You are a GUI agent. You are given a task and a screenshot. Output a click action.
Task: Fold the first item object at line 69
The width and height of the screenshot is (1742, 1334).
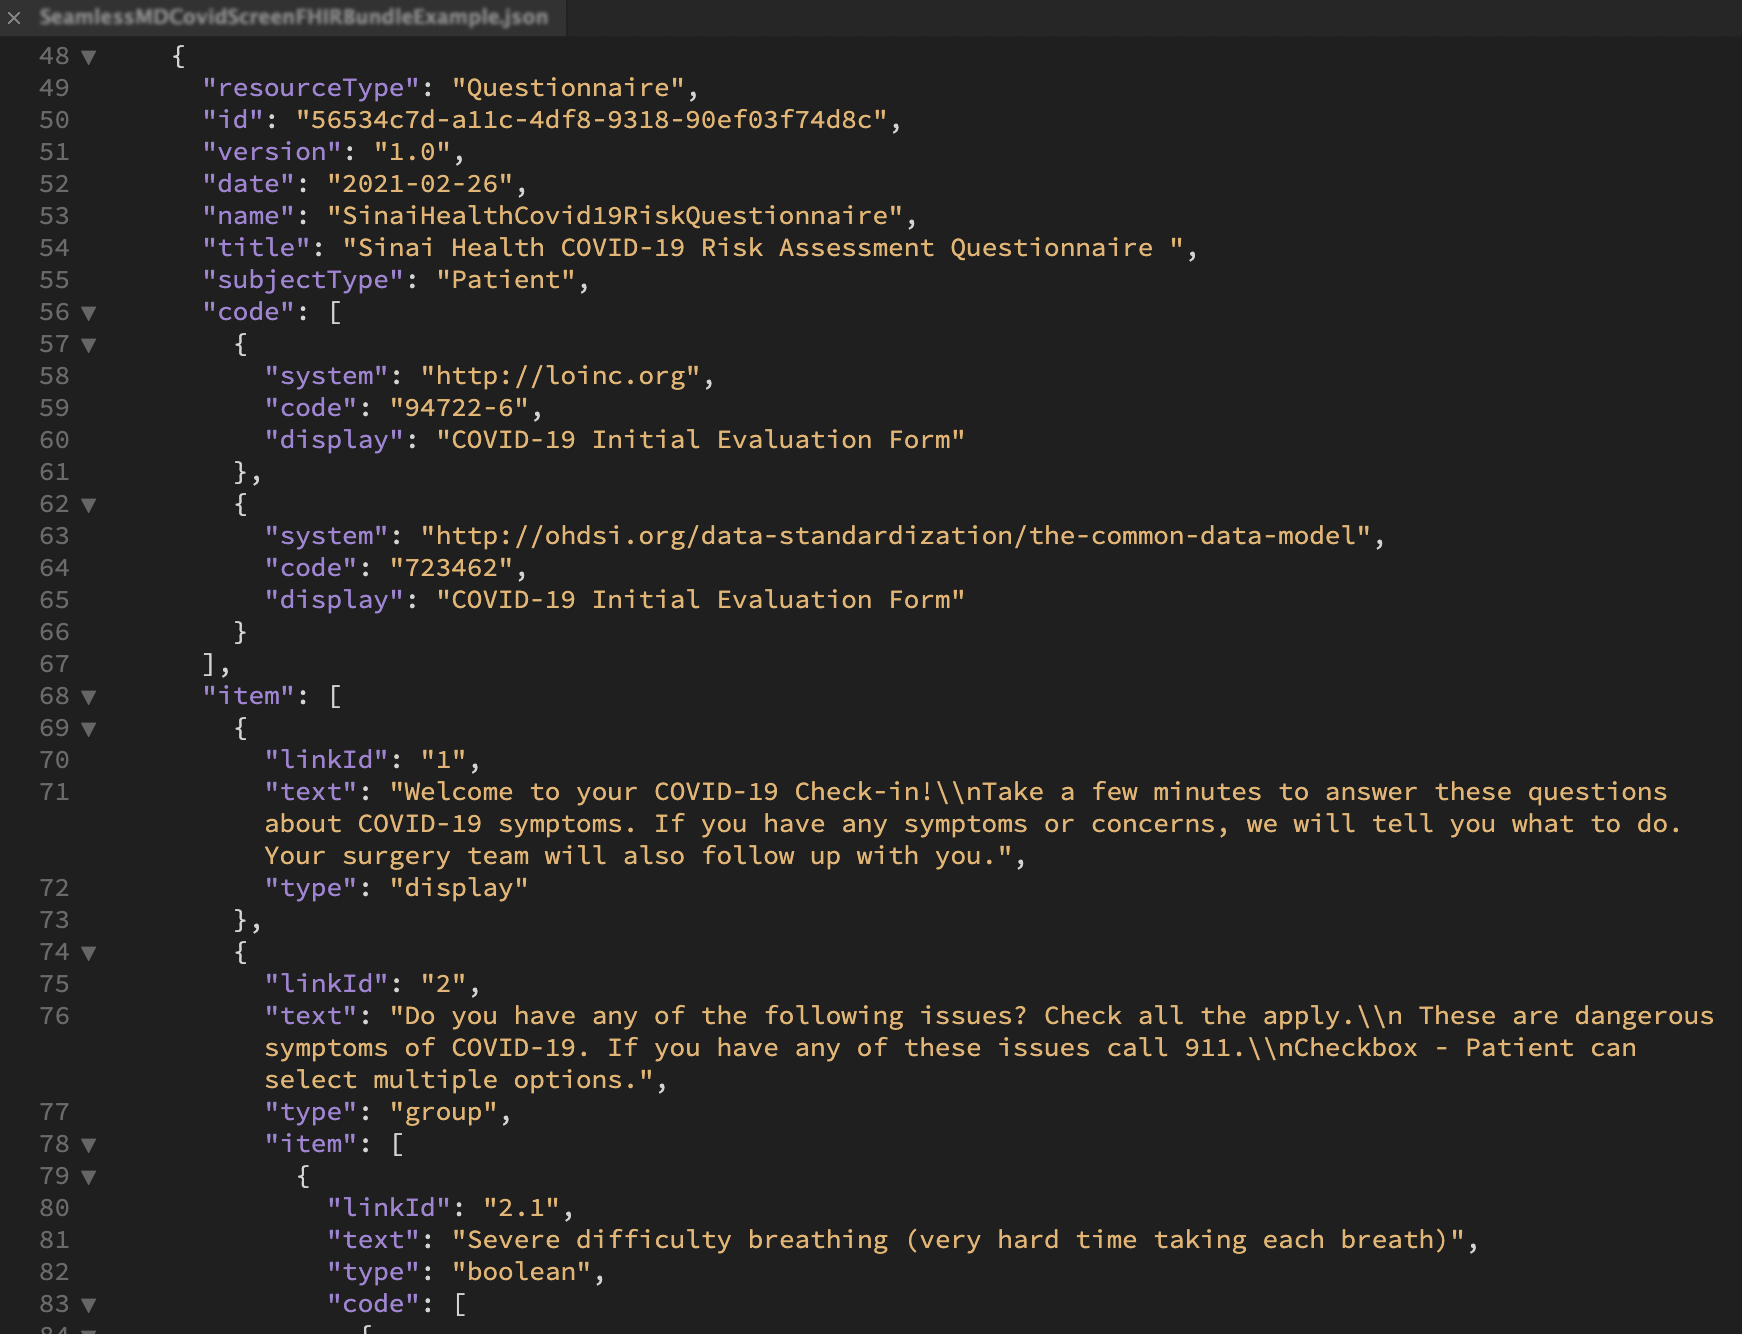click(x=89, y=729)
